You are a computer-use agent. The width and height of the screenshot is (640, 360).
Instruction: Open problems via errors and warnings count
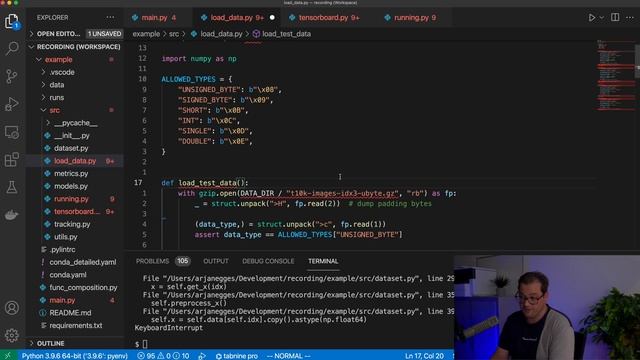click(x=163, y=356)
